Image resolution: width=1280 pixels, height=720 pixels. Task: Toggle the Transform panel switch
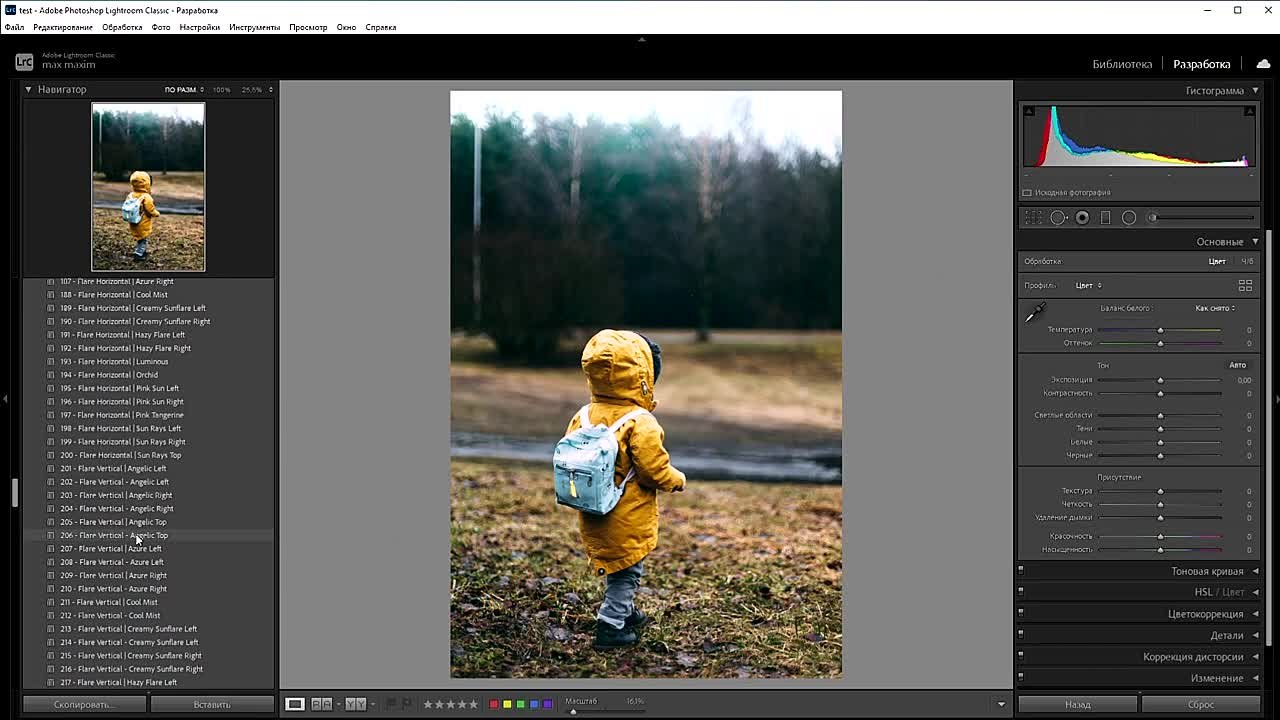(x=1021, y=678)
